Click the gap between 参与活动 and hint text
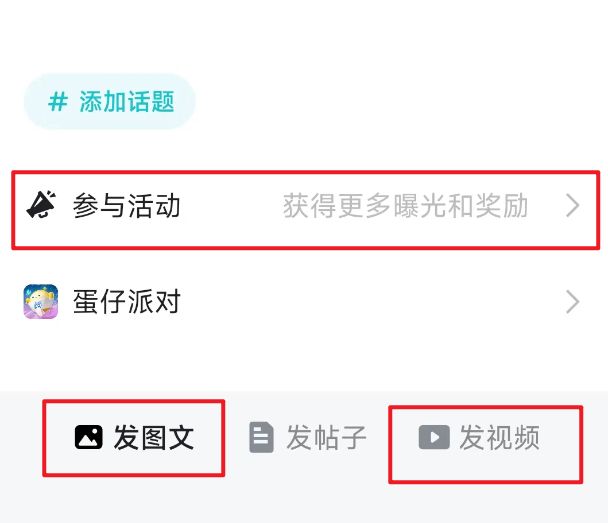Image resolution: width=608 pixels, height=523 pixels. 230,206
